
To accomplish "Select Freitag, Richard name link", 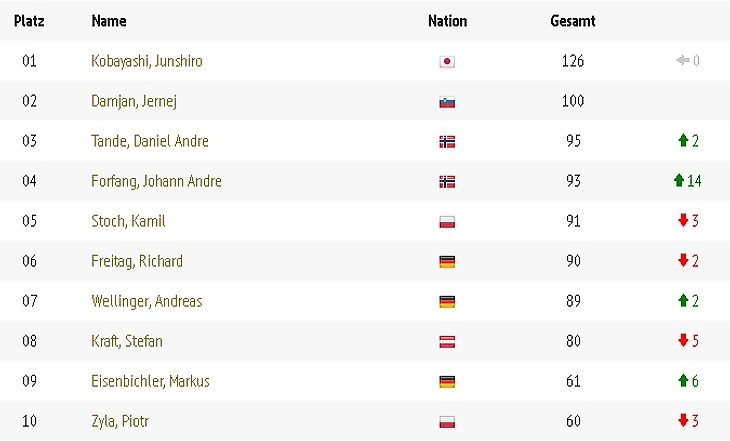I will pos(137,261).
